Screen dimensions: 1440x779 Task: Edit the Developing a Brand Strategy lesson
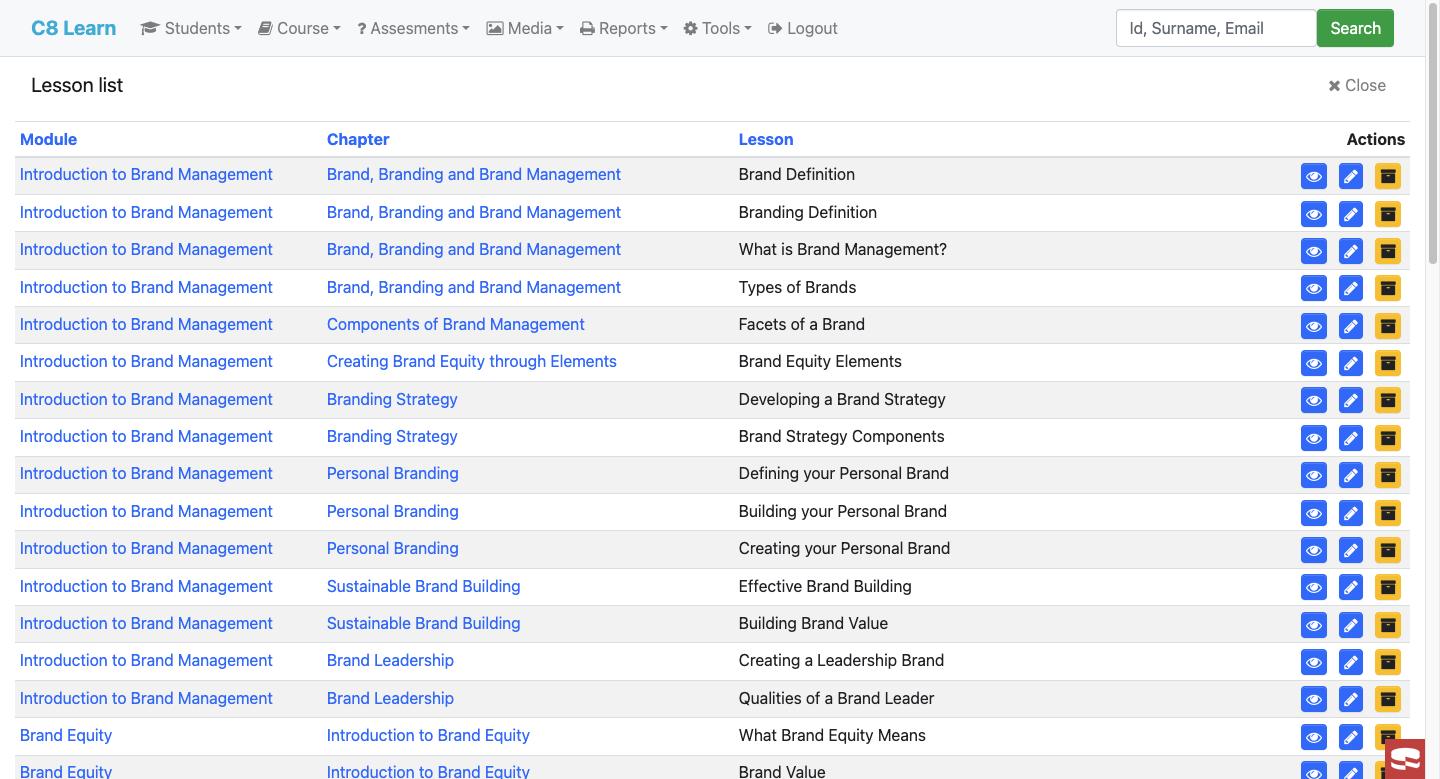(x=1350, y=400)
